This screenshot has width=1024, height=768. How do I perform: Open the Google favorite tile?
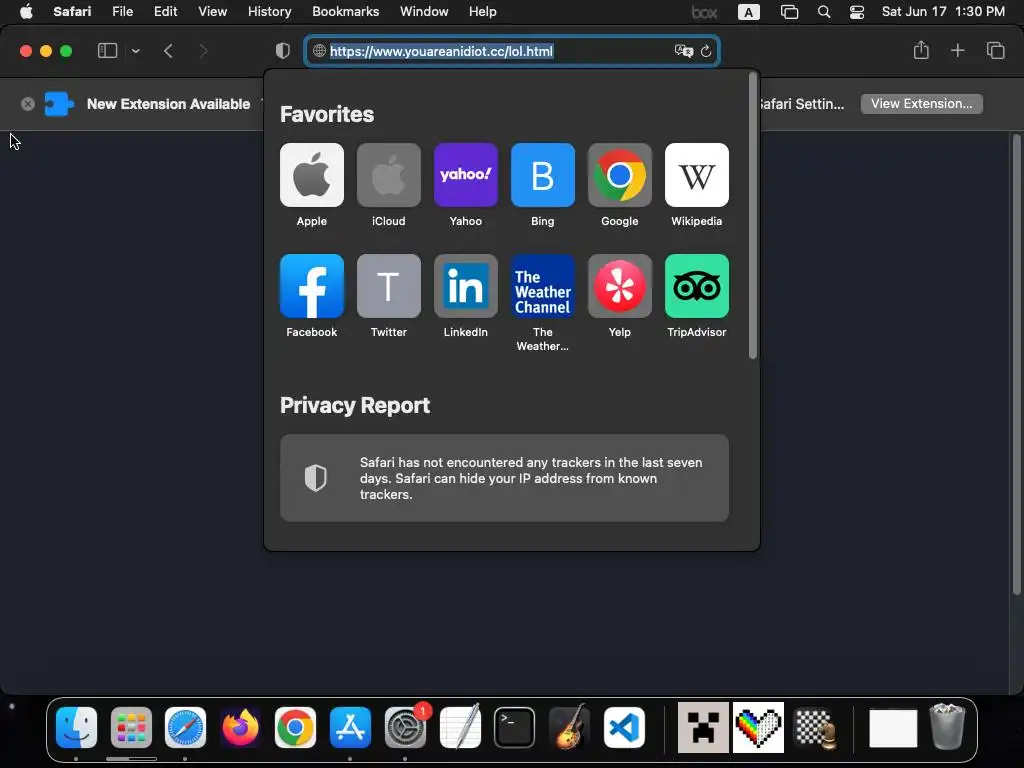point(620,175)
